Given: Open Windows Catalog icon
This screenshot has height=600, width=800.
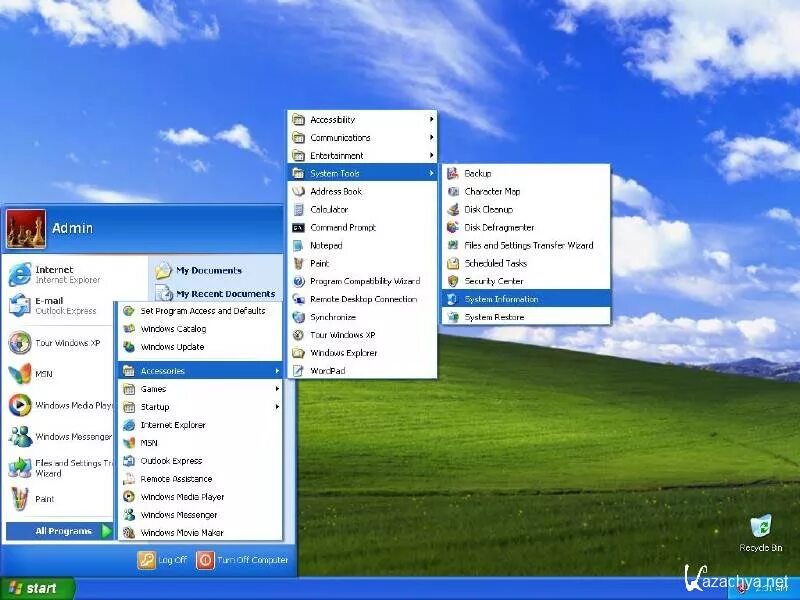Looking at the screenshot, I should (x=129, y=329).
